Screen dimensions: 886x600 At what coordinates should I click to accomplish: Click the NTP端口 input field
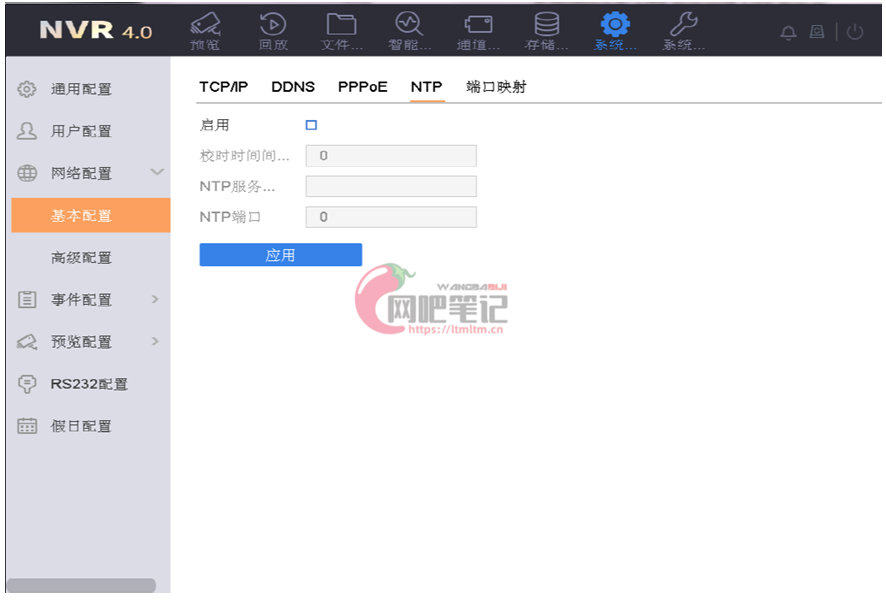coord(391,217)
